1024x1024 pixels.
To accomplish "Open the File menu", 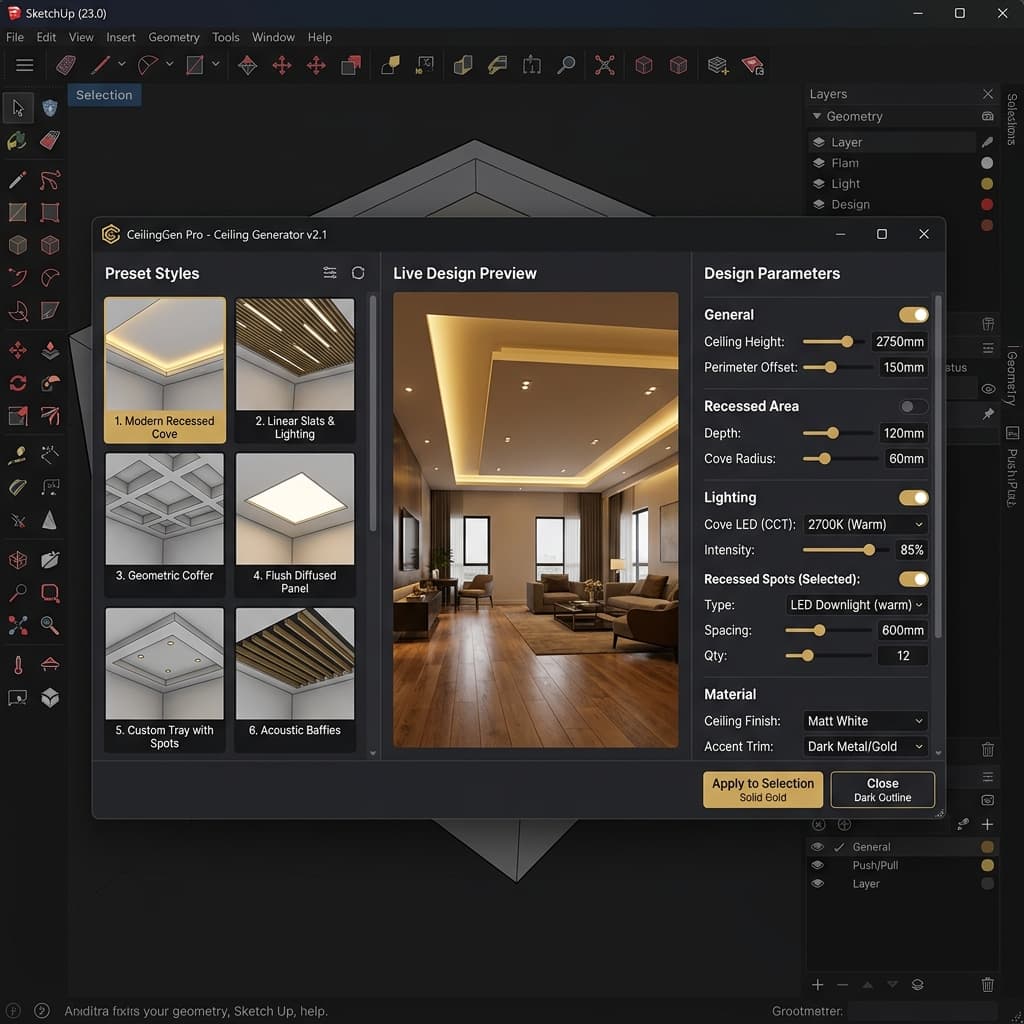I will pyautogui.click(x=14, y=37).
